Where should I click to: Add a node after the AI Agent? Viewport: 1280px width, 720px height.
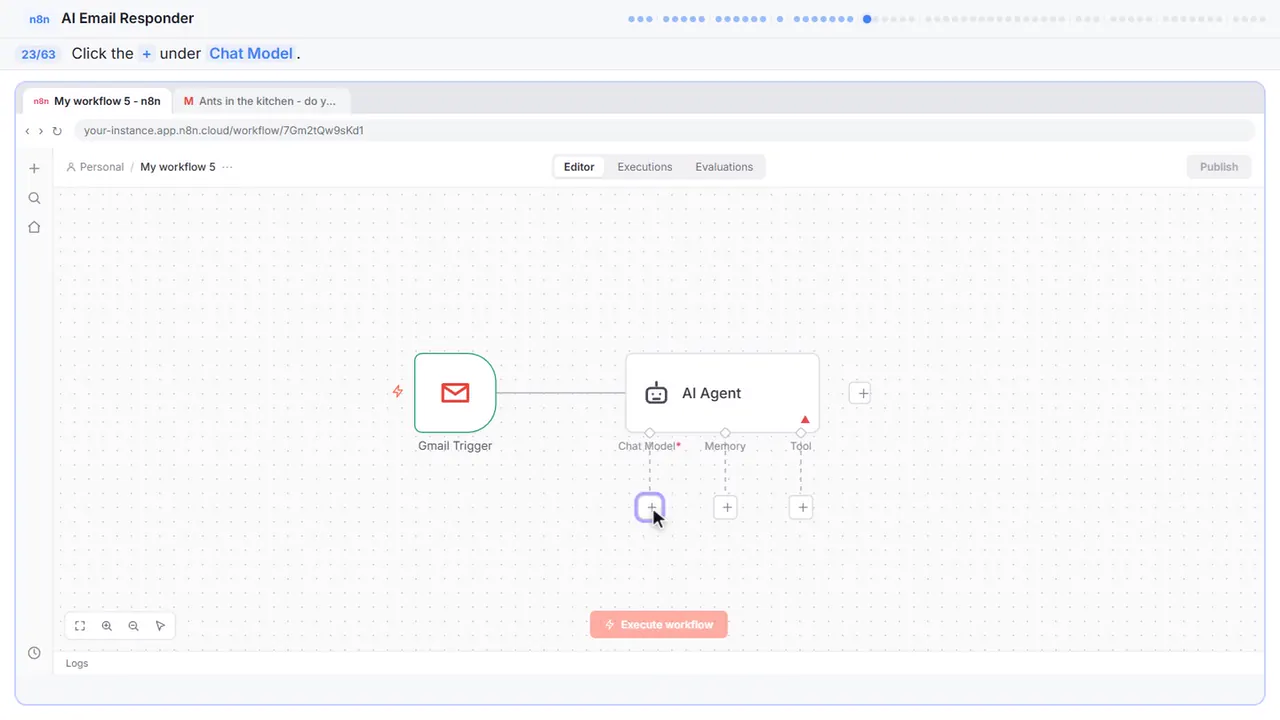(x=862, y=393)
